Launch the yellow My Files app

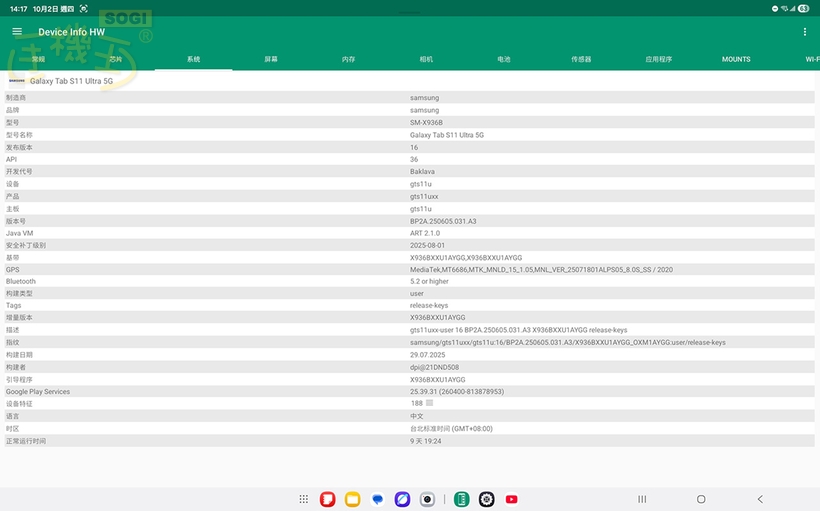[x=352, y=499]
